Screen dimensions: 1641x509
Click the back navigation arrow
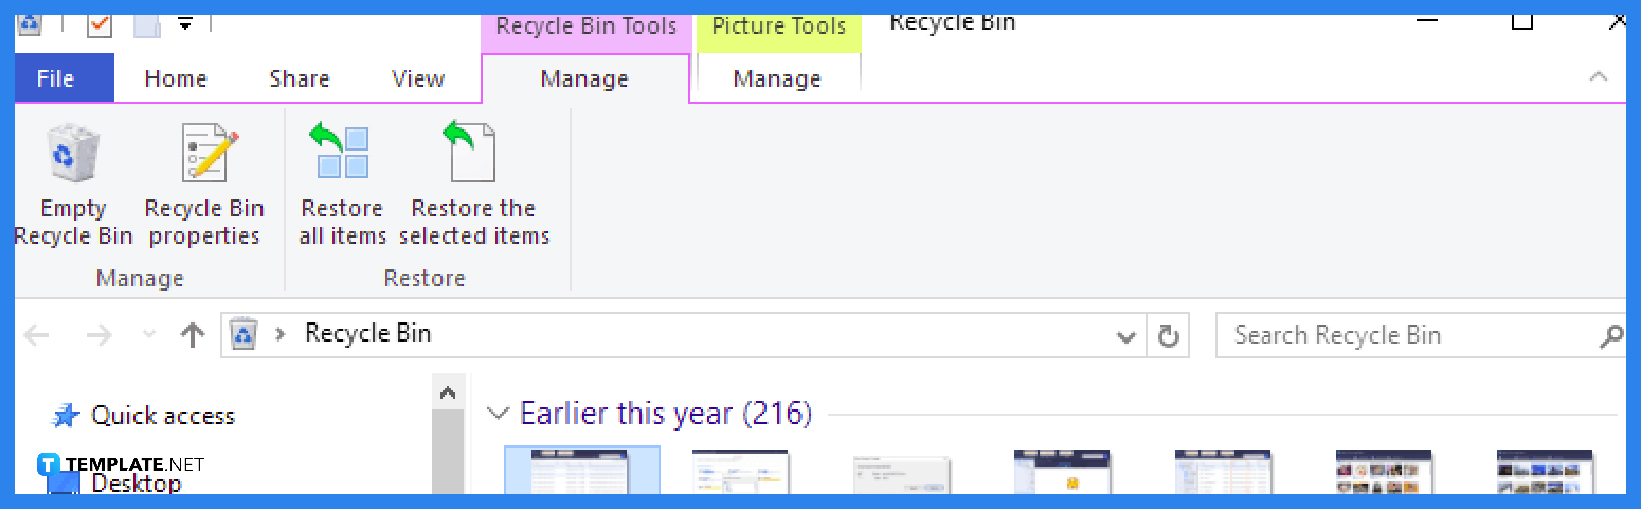click(37, 335)
